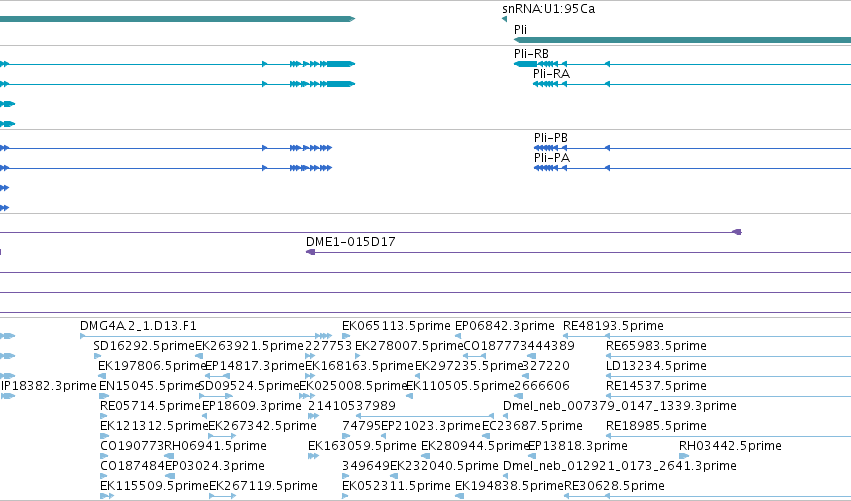Select the RE30628.5prime label
851x501 pixels.
click(614, 486)
